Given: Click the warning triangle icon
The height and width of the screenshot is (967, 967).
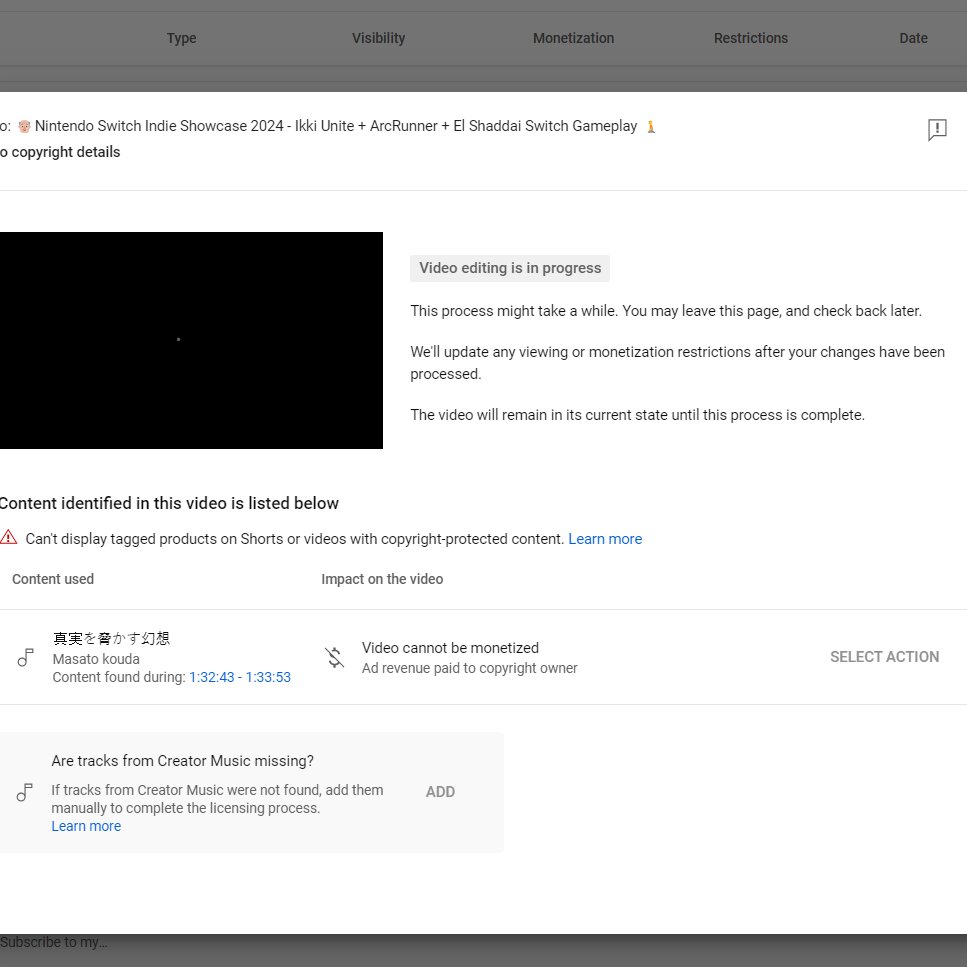Looking at the screenshot, I should (9, 537).
